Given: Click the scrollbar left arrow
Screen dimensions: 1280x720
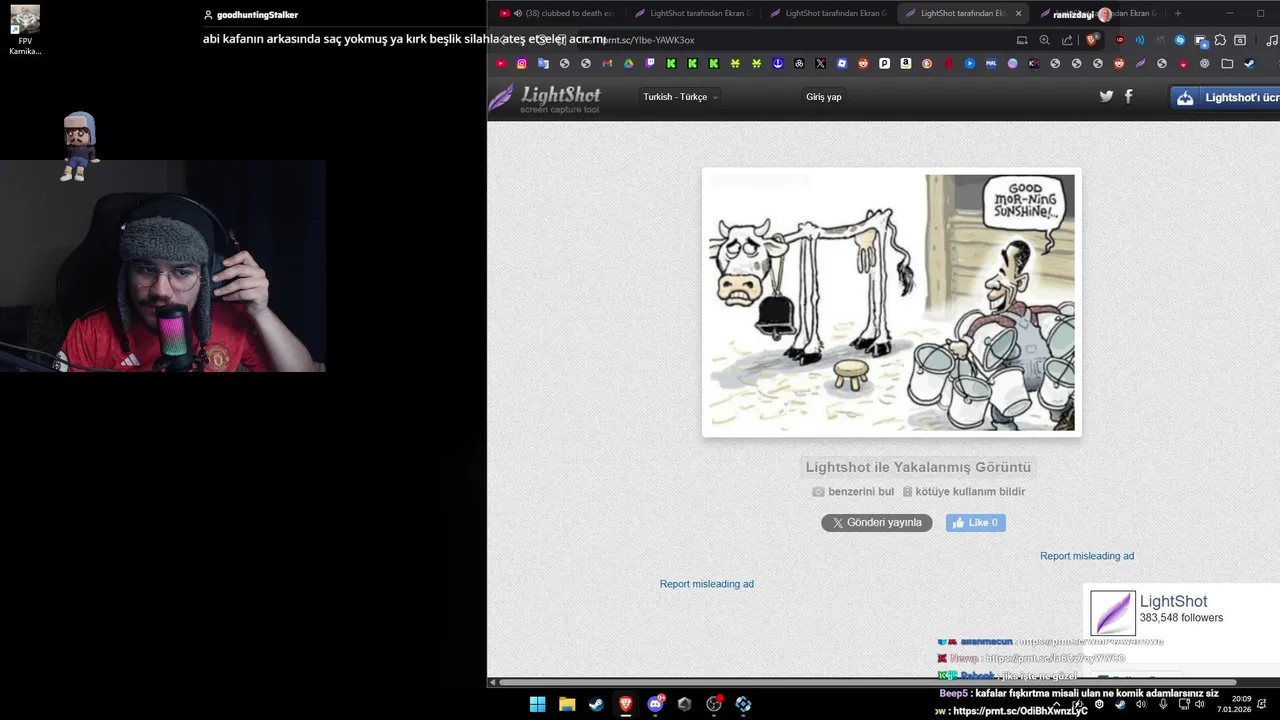Looking at the screenshot, I should pyautogui.click(x=491, y=682).
